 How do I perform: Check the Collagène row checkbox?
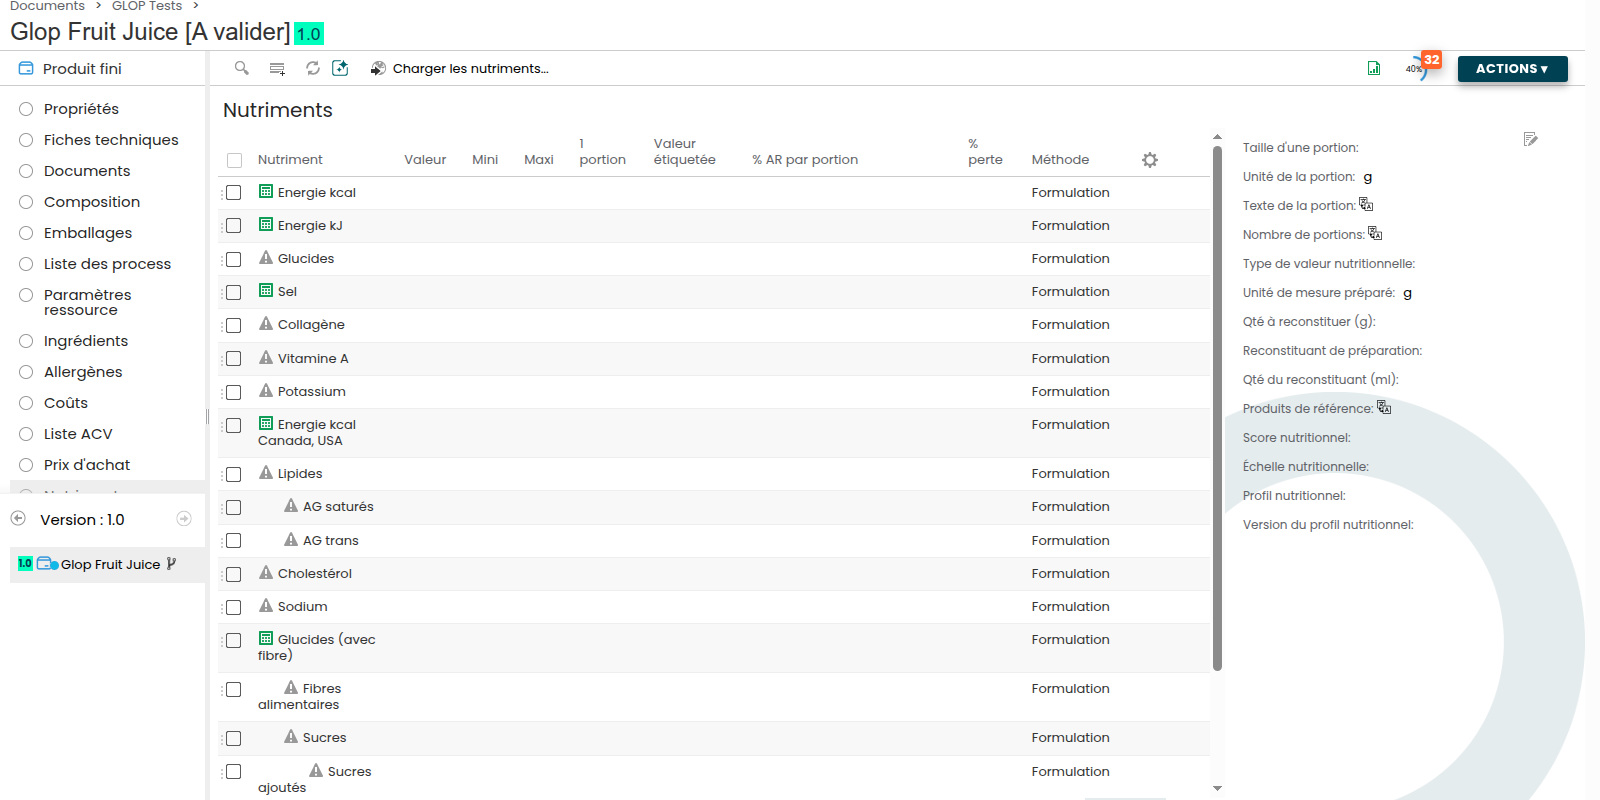[x=234, y=325]
